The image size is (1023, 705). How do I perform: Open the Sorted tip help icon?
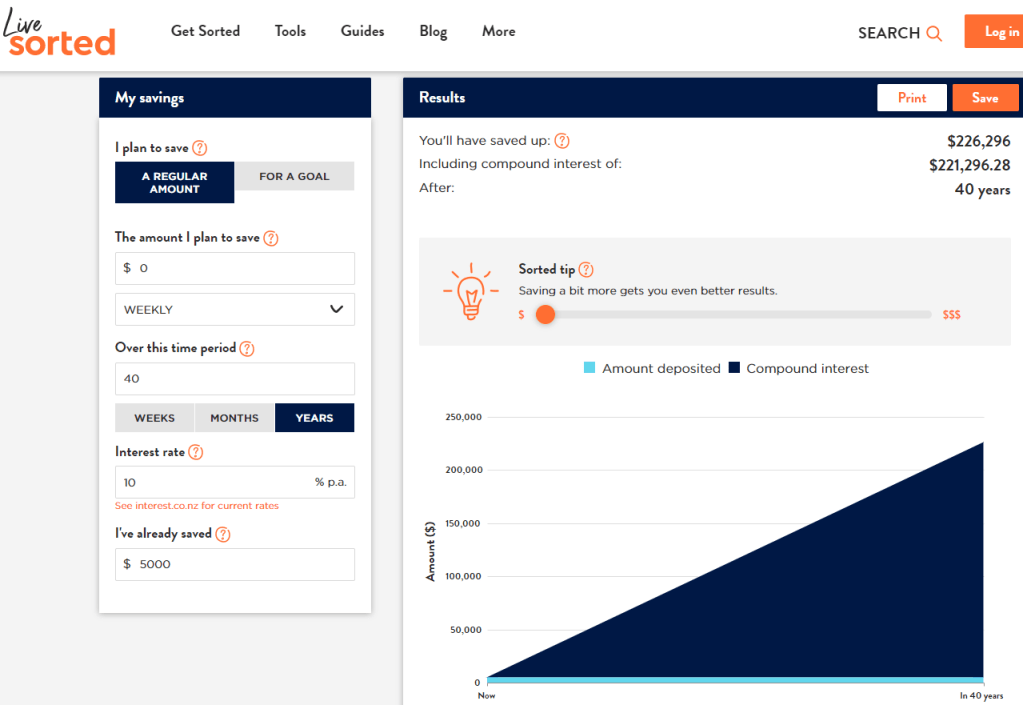(586, 270)
